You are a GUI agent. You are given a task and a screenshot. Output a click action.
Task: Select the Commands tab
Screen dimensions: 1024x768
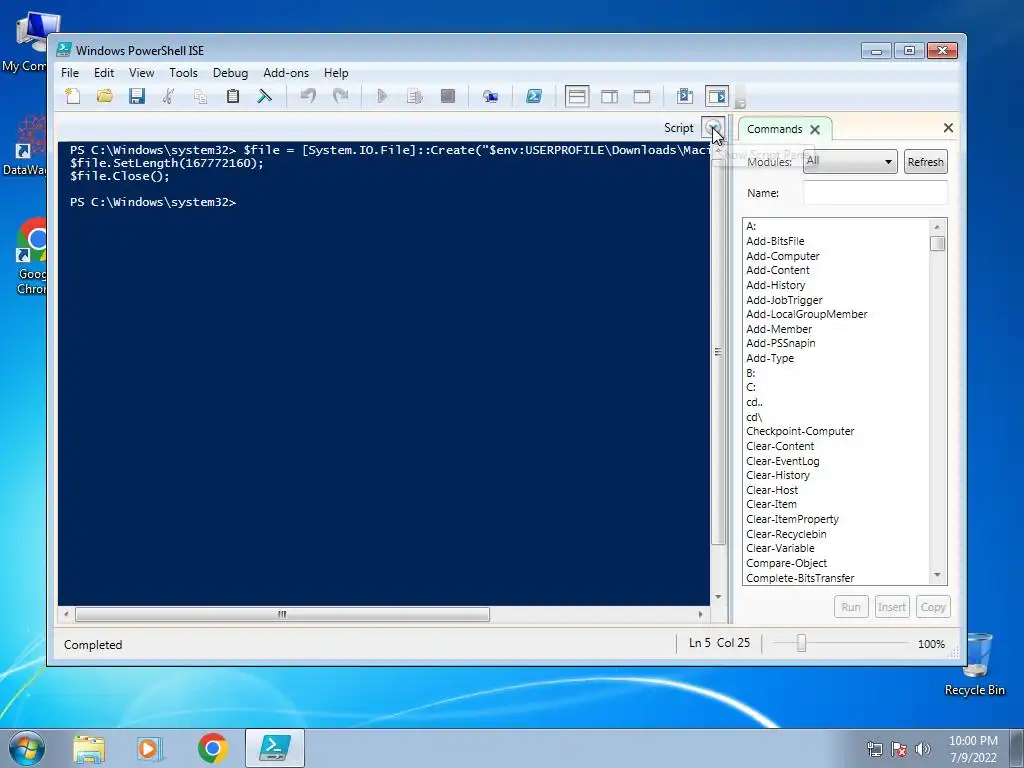[x=775, y=129]
